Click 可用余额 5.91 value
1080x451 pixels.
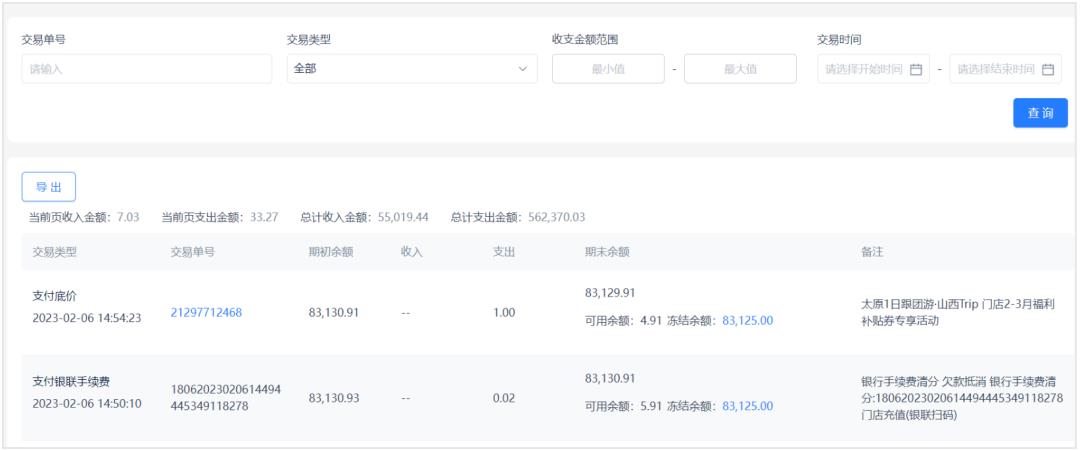click(651, 406)
